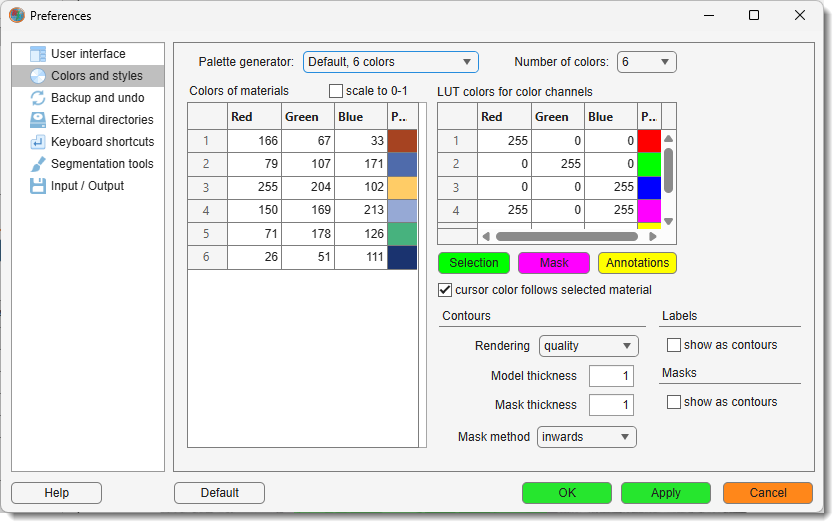Click Blue value 111 of material 6
Viewport: 839px width, 528px height.
pos(361,257)
